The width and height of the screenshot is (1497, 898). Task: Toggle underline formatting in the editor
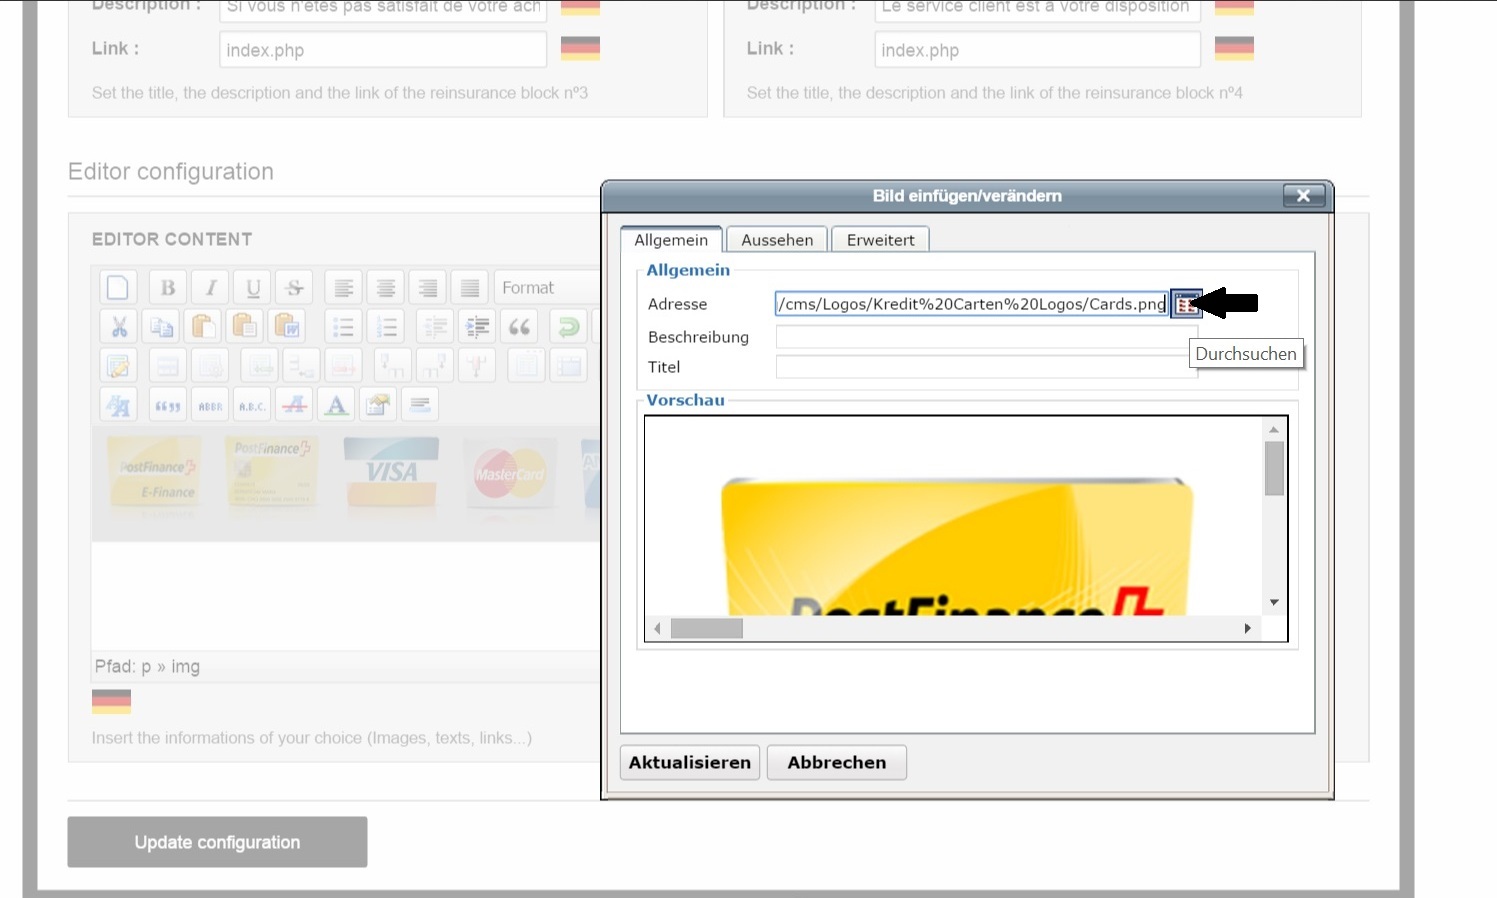pos(253,288)
